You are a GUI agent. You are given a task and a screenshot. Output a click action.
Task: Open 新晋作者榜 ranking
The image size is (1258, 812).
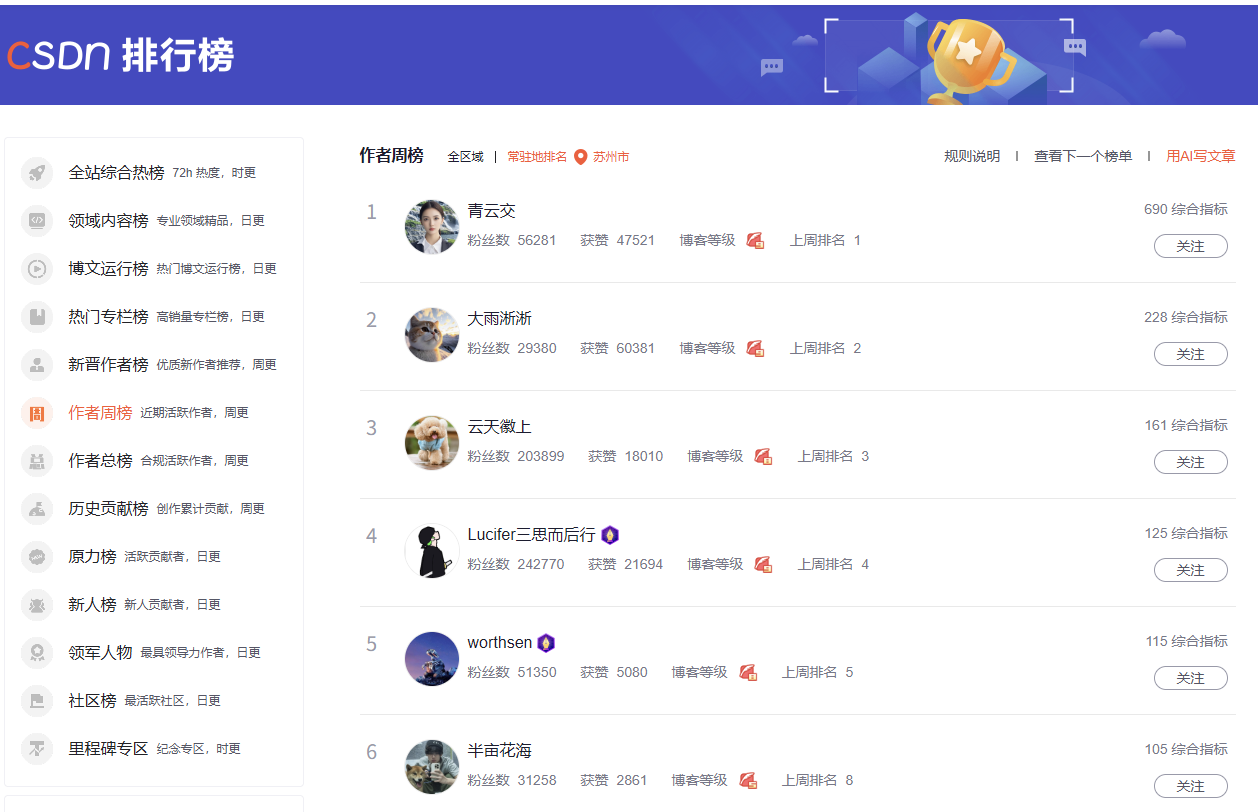click(x=108, y=365)
